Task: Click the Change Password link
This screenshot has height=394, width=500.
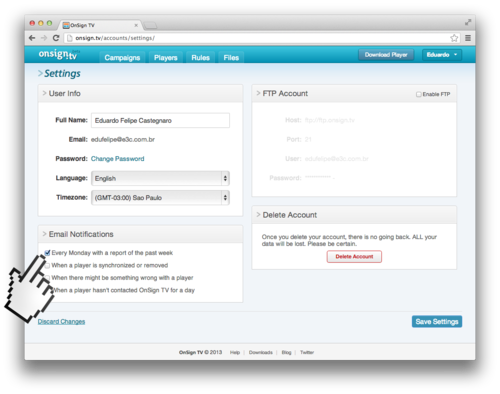Action: point(118,159)
